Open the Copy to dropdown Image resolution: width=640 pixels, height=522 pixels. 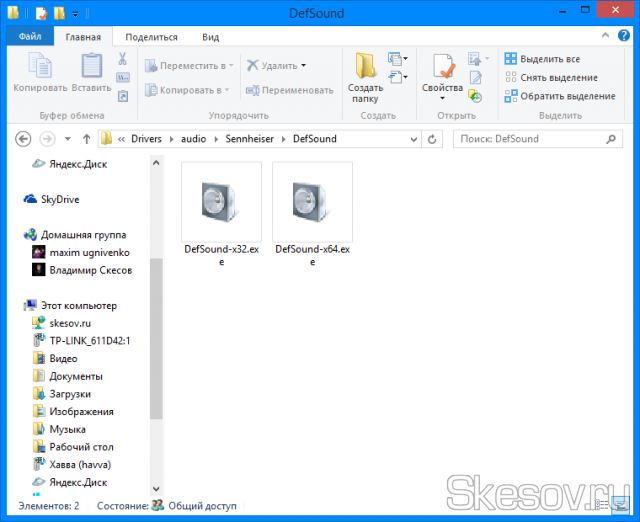[189, 90]
